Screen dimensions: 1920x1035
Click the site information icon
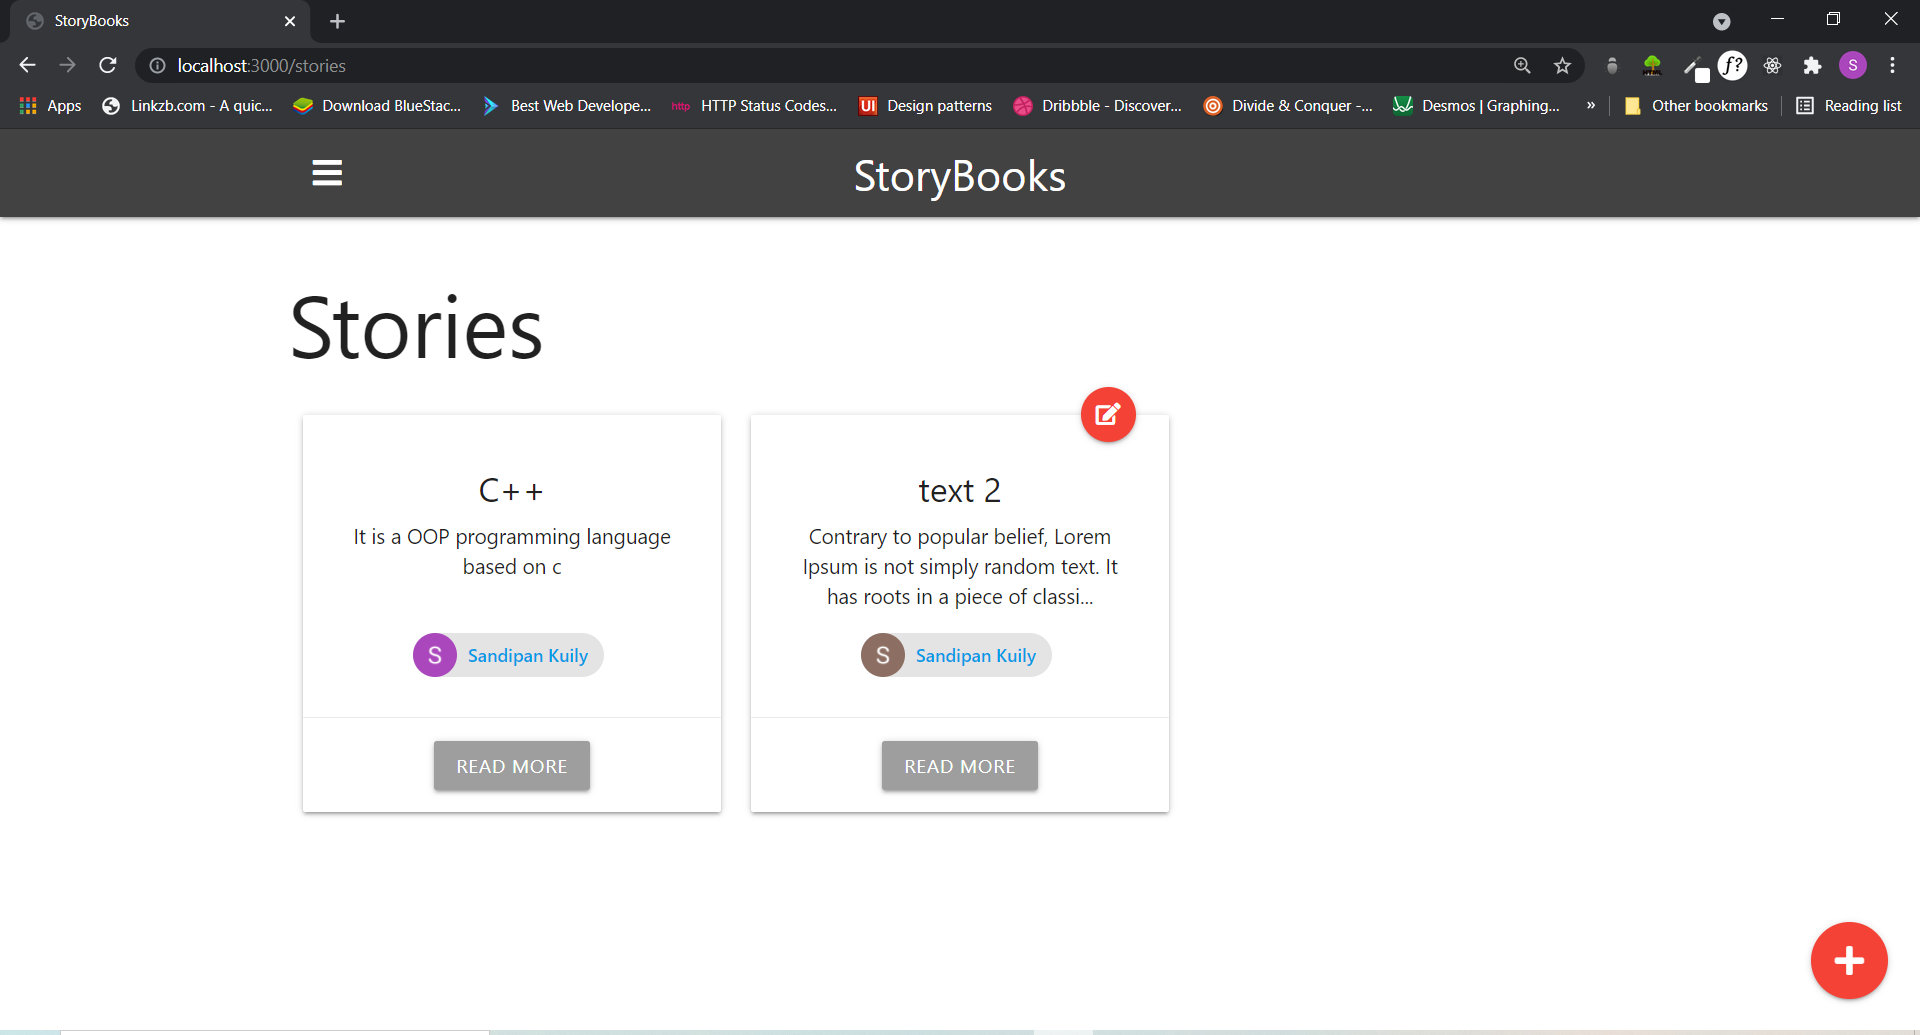pyautogui.click(x=157, y=65)
